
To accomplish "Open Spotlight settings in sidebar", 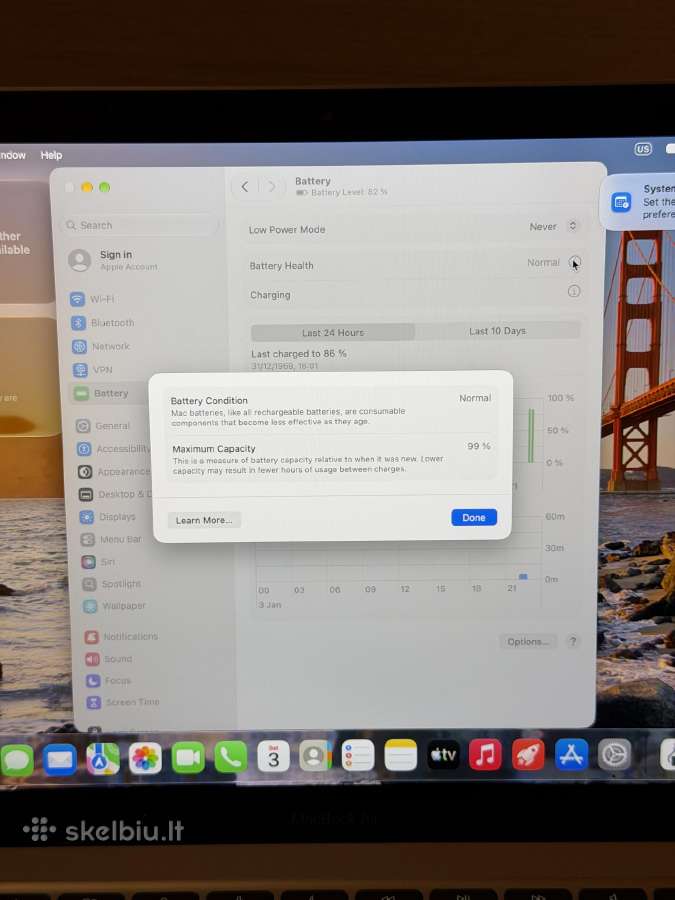I will (x=112, y=584).
